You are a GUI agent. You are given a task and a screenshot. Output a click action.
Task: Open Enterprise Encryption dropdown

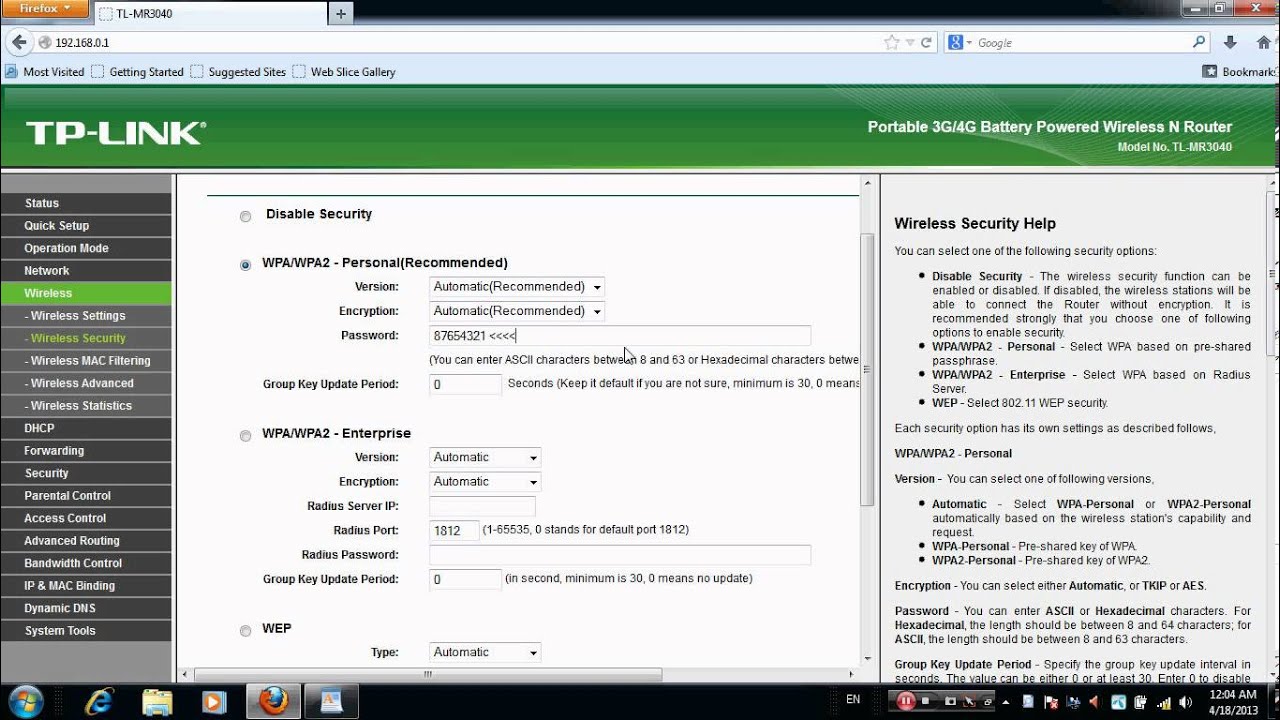(x=485, y=481)
